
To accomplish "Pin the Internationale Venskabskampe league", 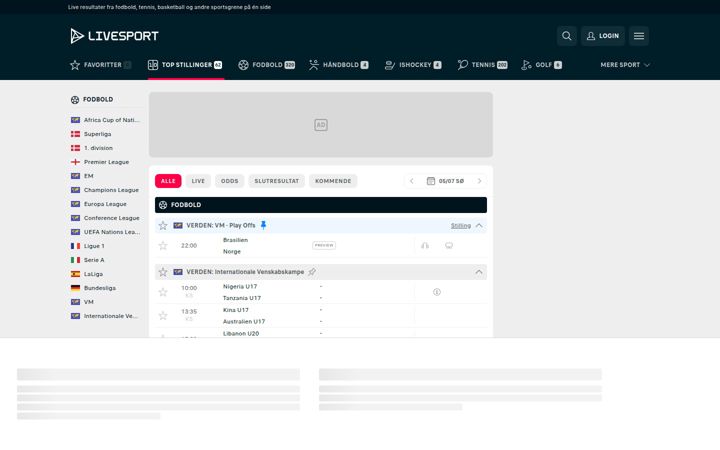I will [x=312, y=272].
